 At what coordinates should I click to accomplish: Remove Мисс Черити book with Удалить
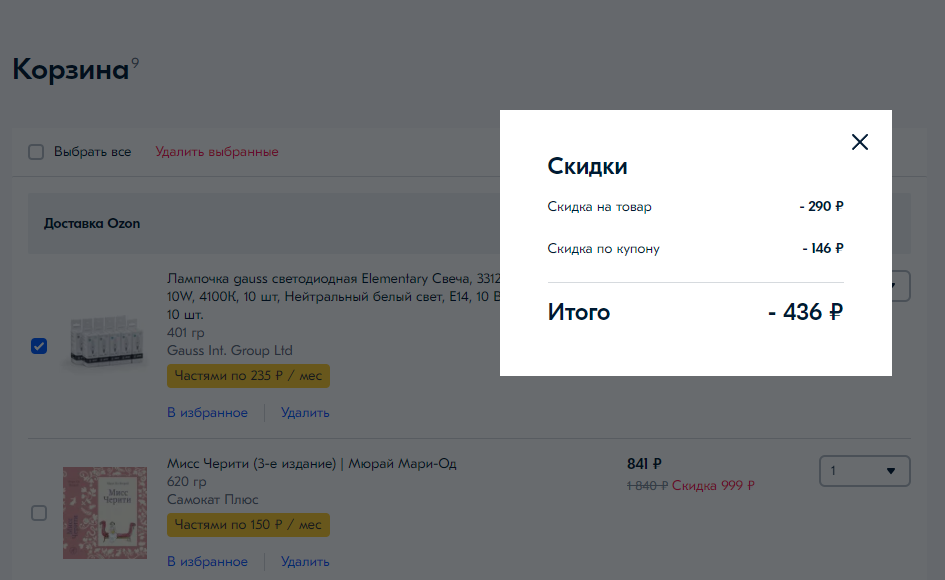pos(305,561)
